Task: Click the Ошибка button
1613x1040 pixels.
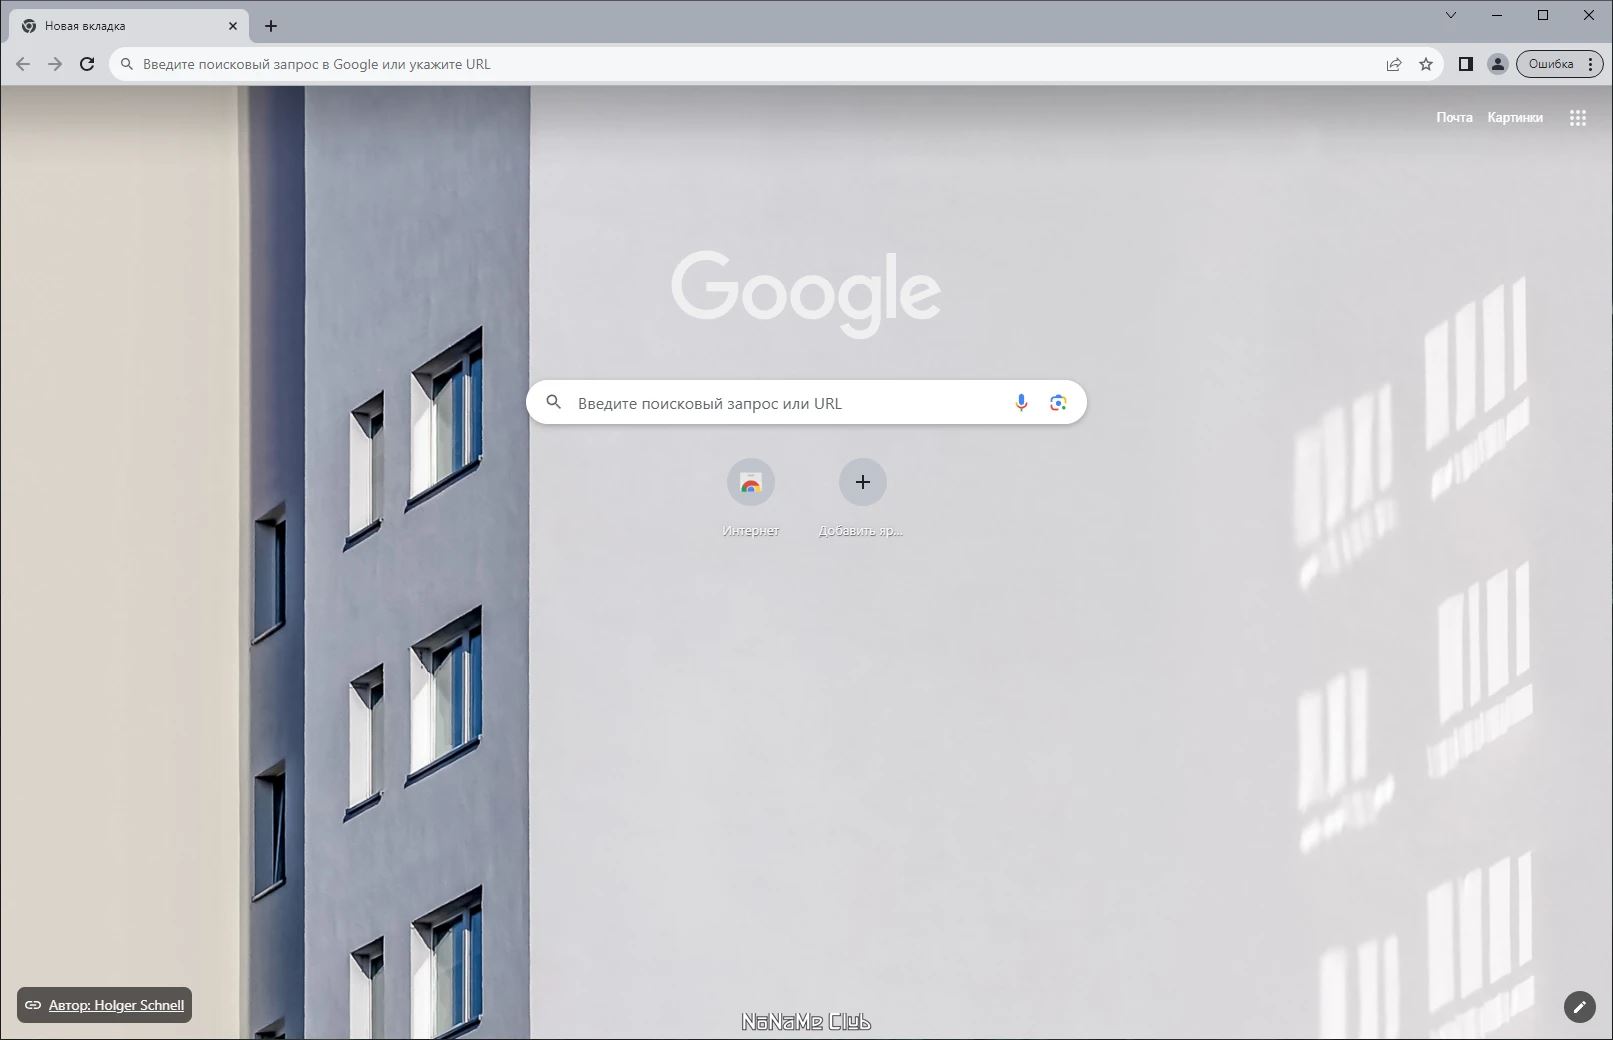Action: coord(1552,63)
